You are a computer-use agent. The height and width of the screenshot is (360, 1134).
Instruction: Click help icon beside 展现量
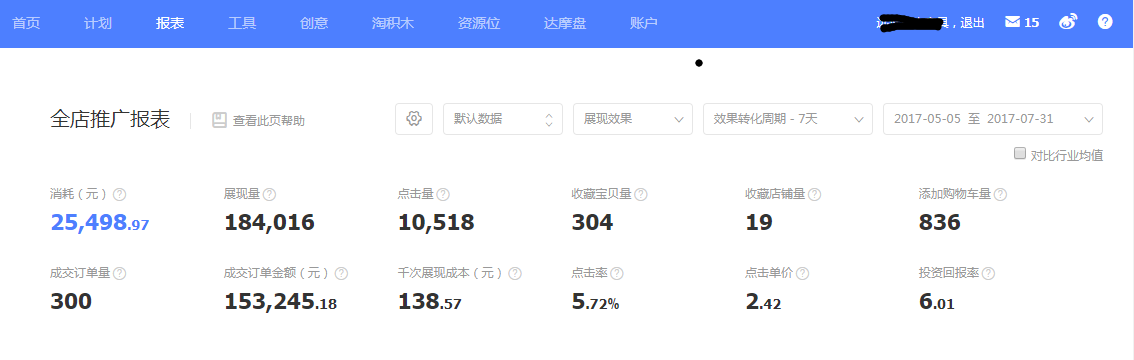pyautogui.click(x=269, y=194)
